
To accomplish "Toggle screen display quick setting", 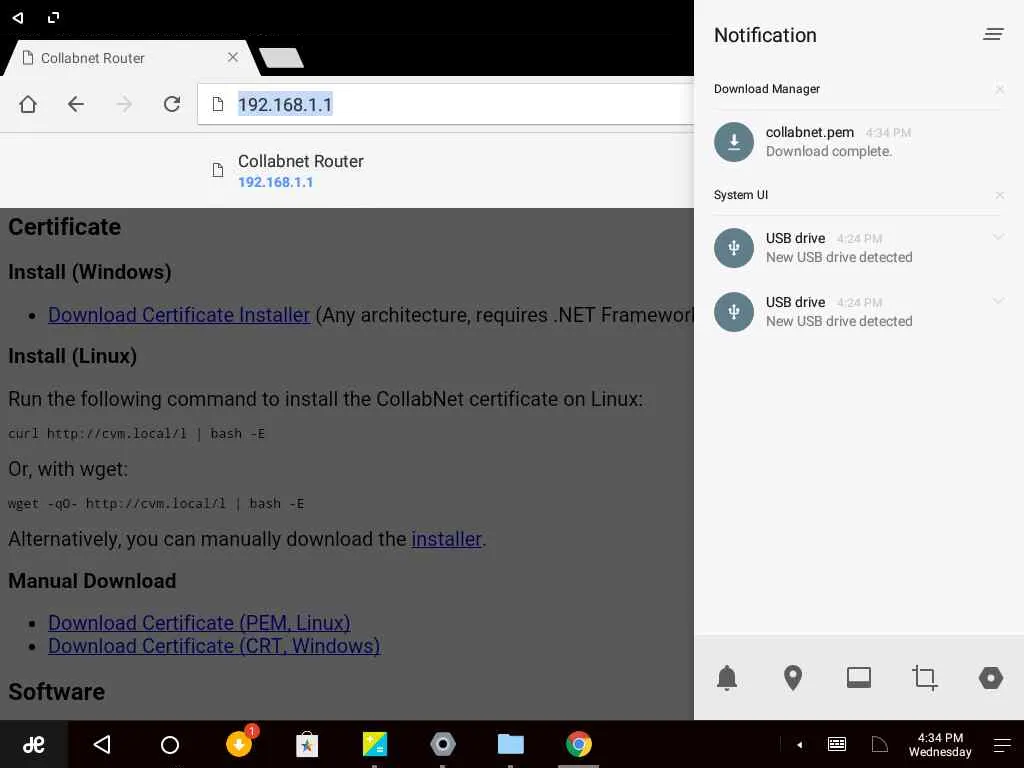I will point(859,678).
